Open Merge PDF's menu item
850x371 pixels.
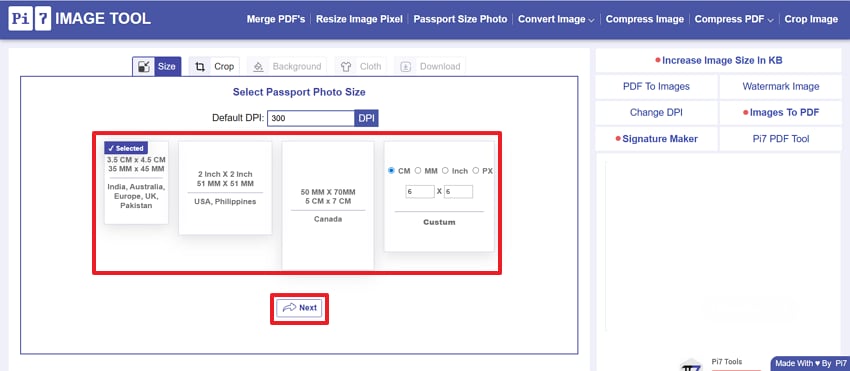tap(276, 19)
